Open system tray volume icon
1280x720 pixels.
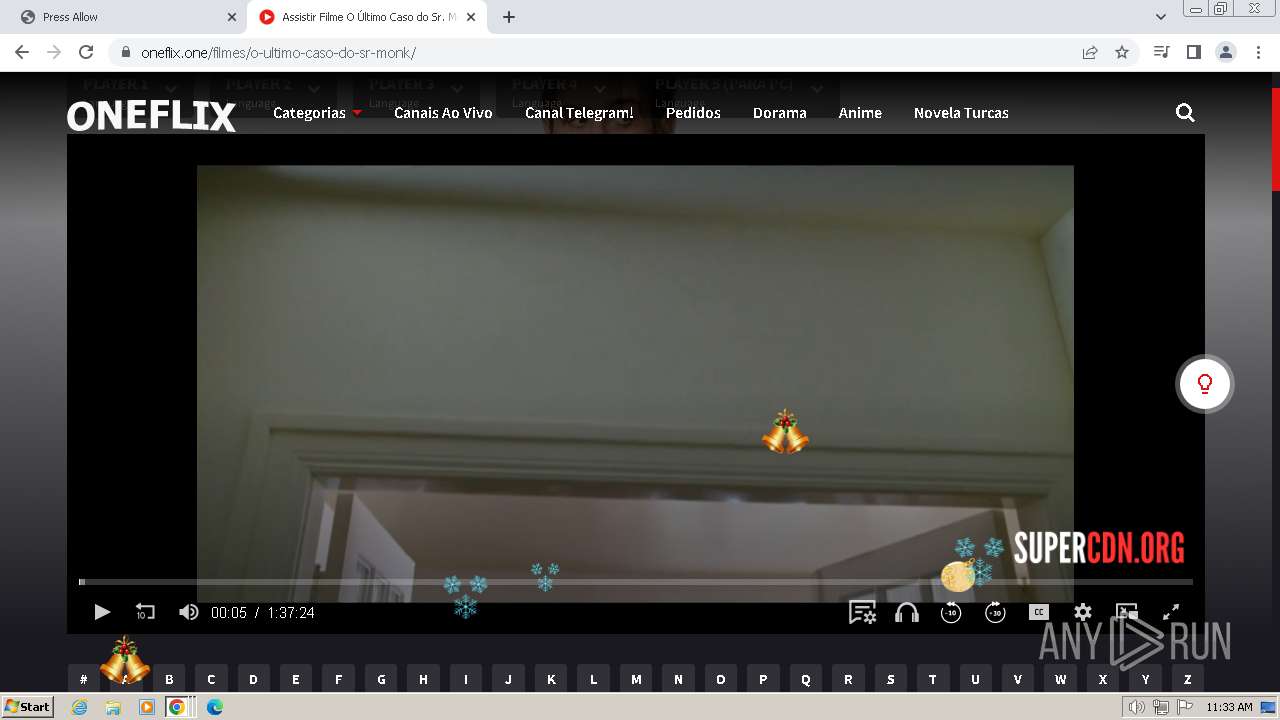point(1136,707)
